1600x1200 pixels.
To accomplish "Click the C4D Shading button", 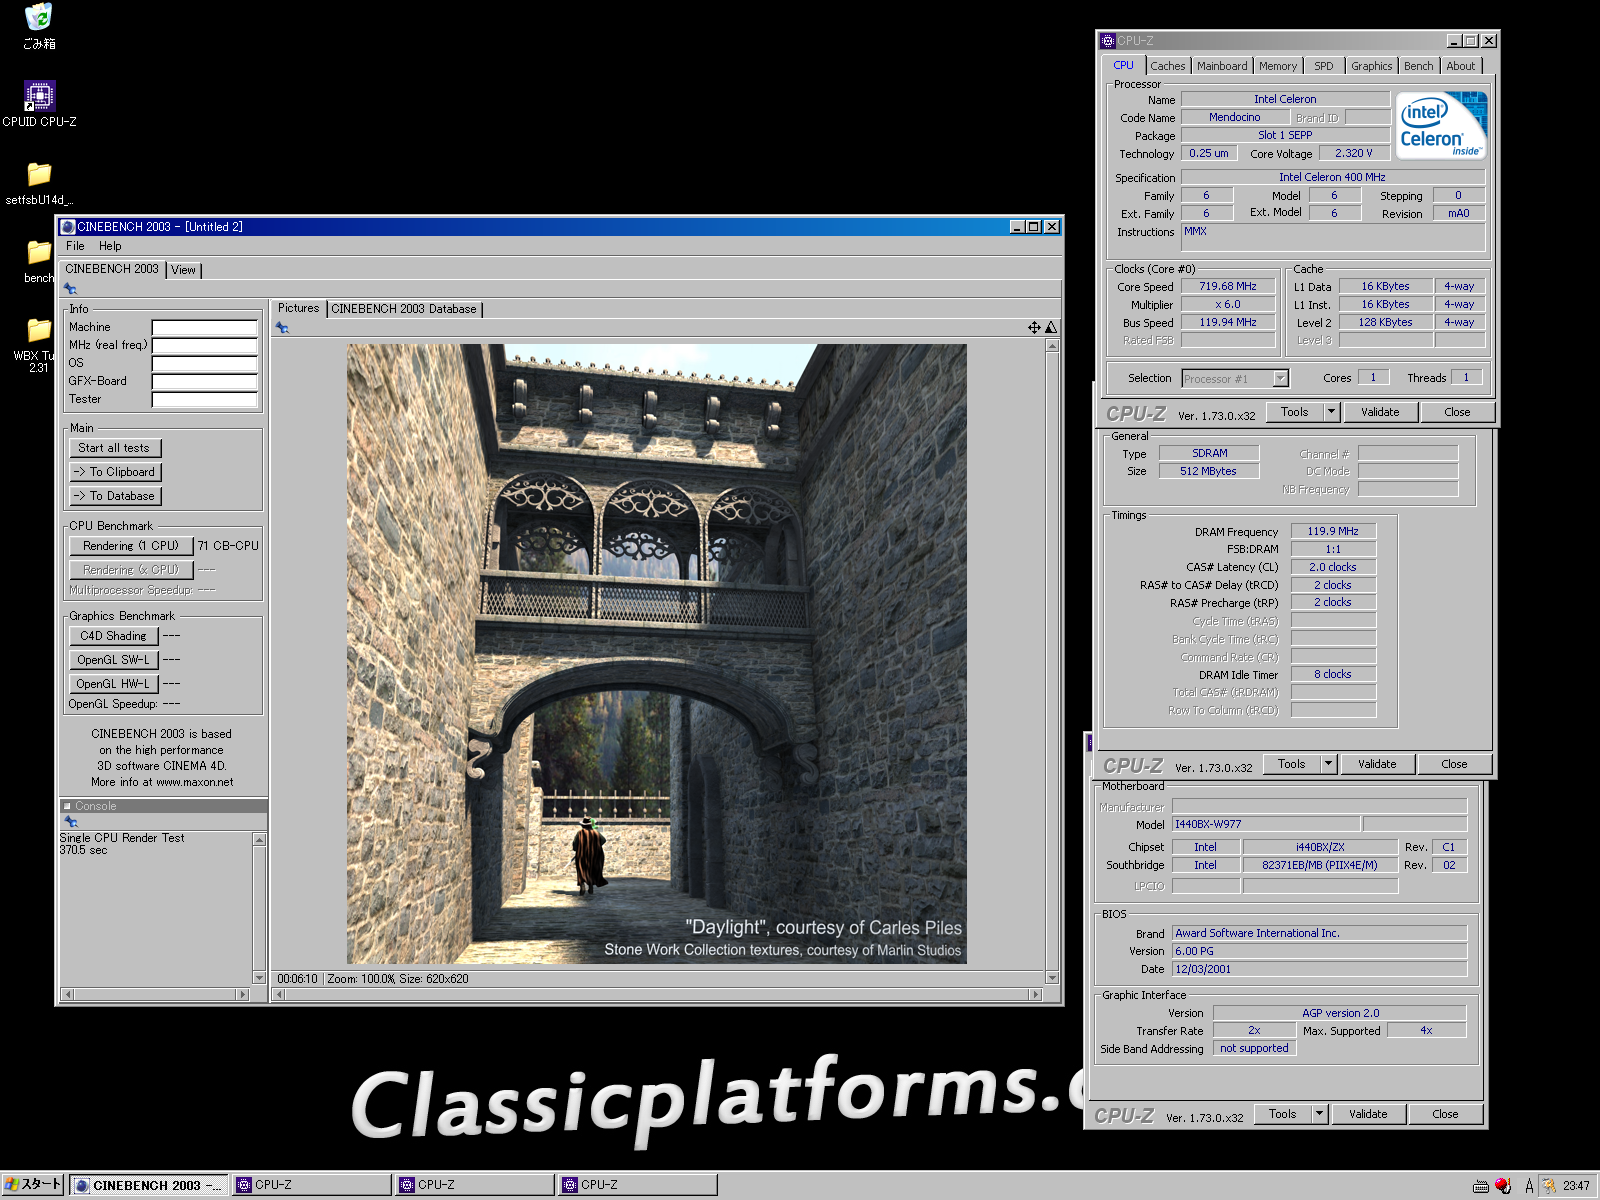I will coord(113,636).
